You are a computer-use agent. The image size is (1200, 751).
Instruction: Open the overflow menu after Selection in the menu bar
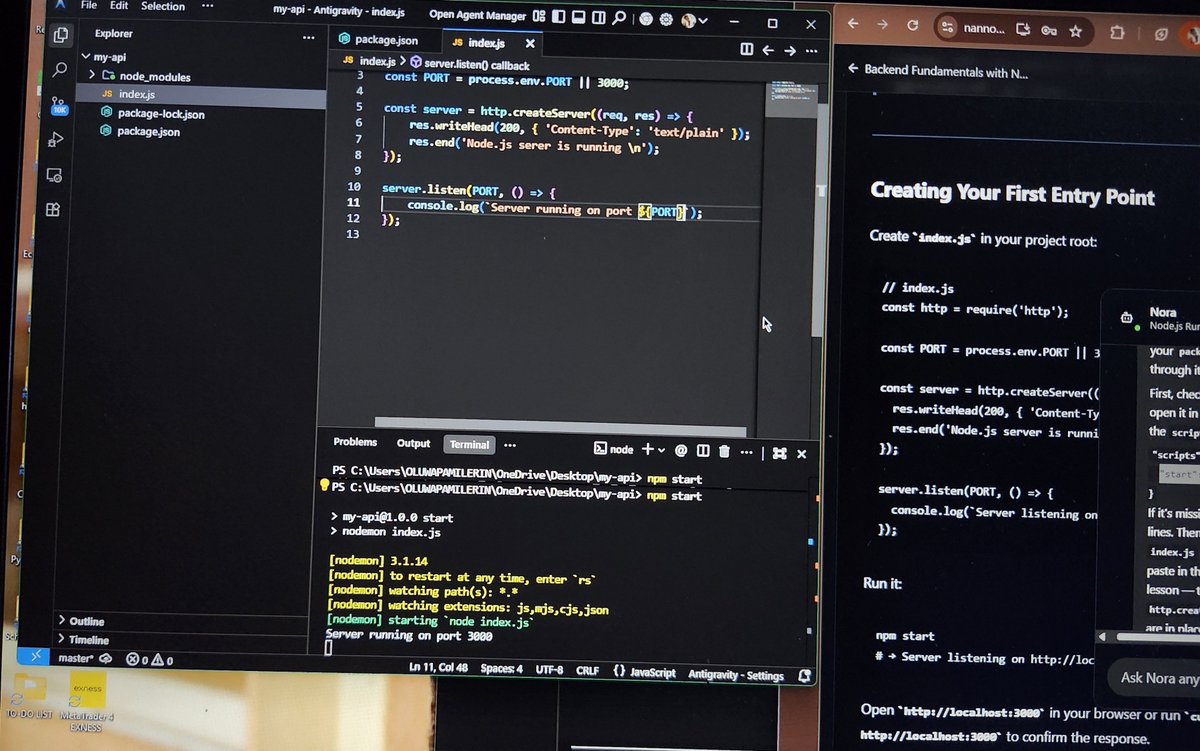click(207, 7)
